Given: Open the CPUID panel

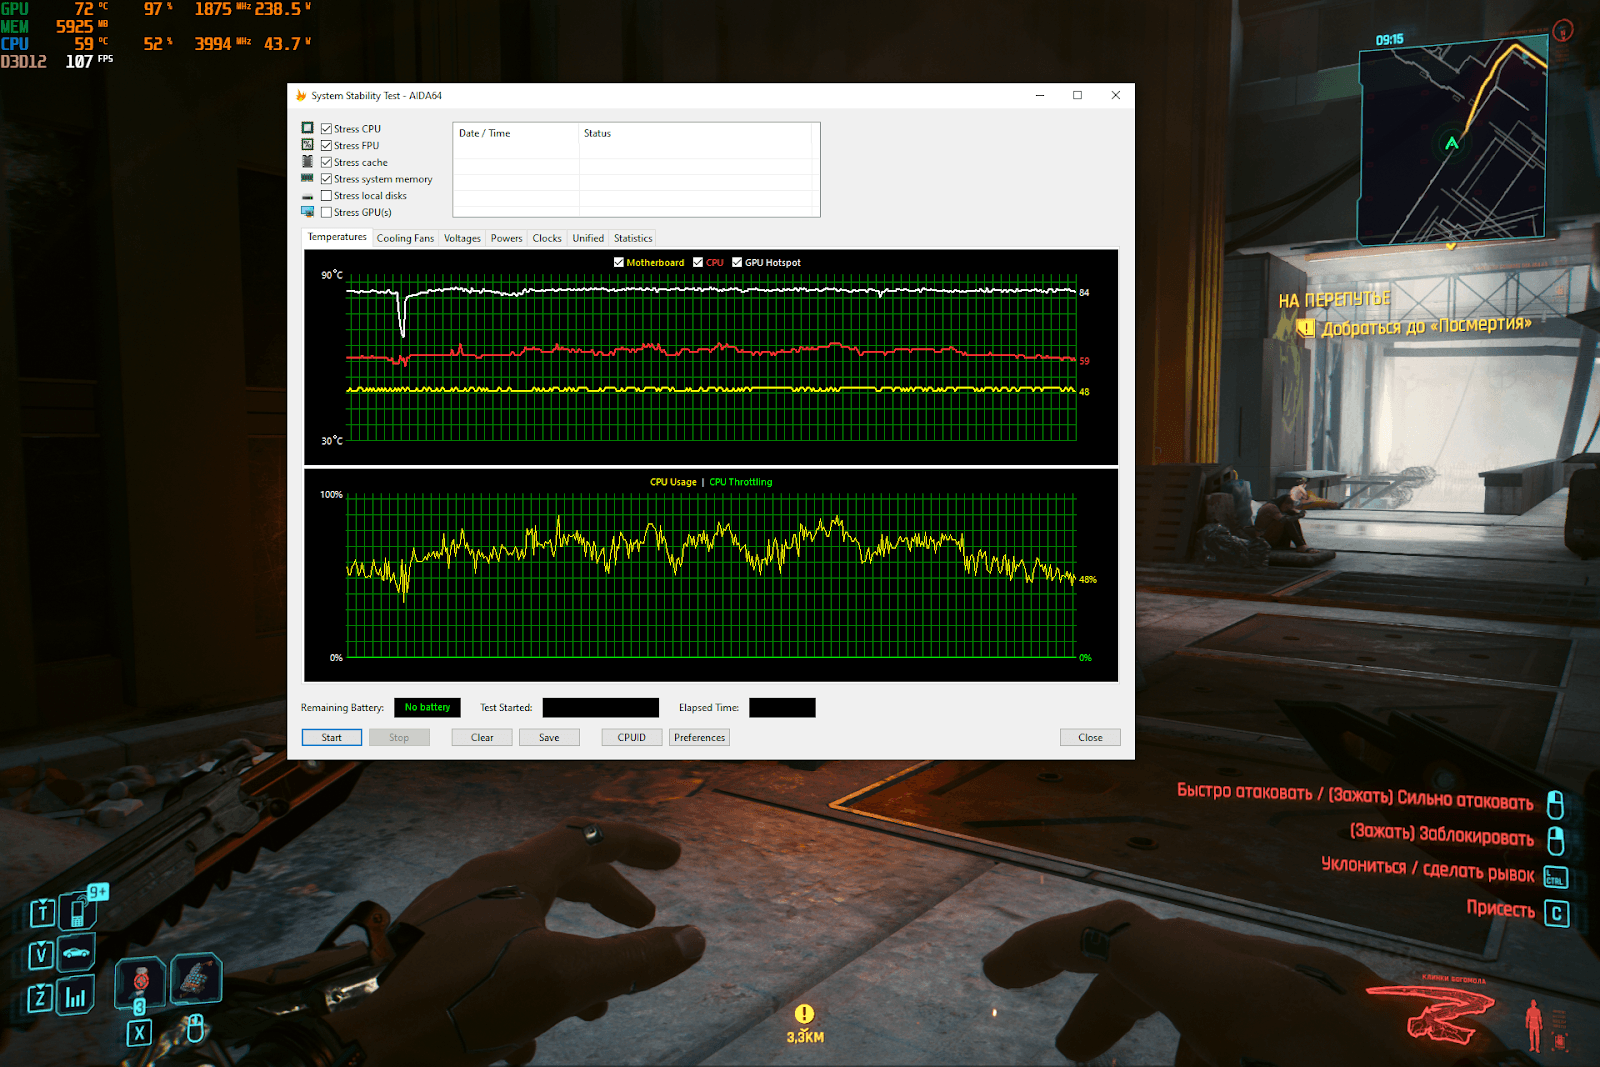Looking at the screenshot, I should [x=632, y=737].
